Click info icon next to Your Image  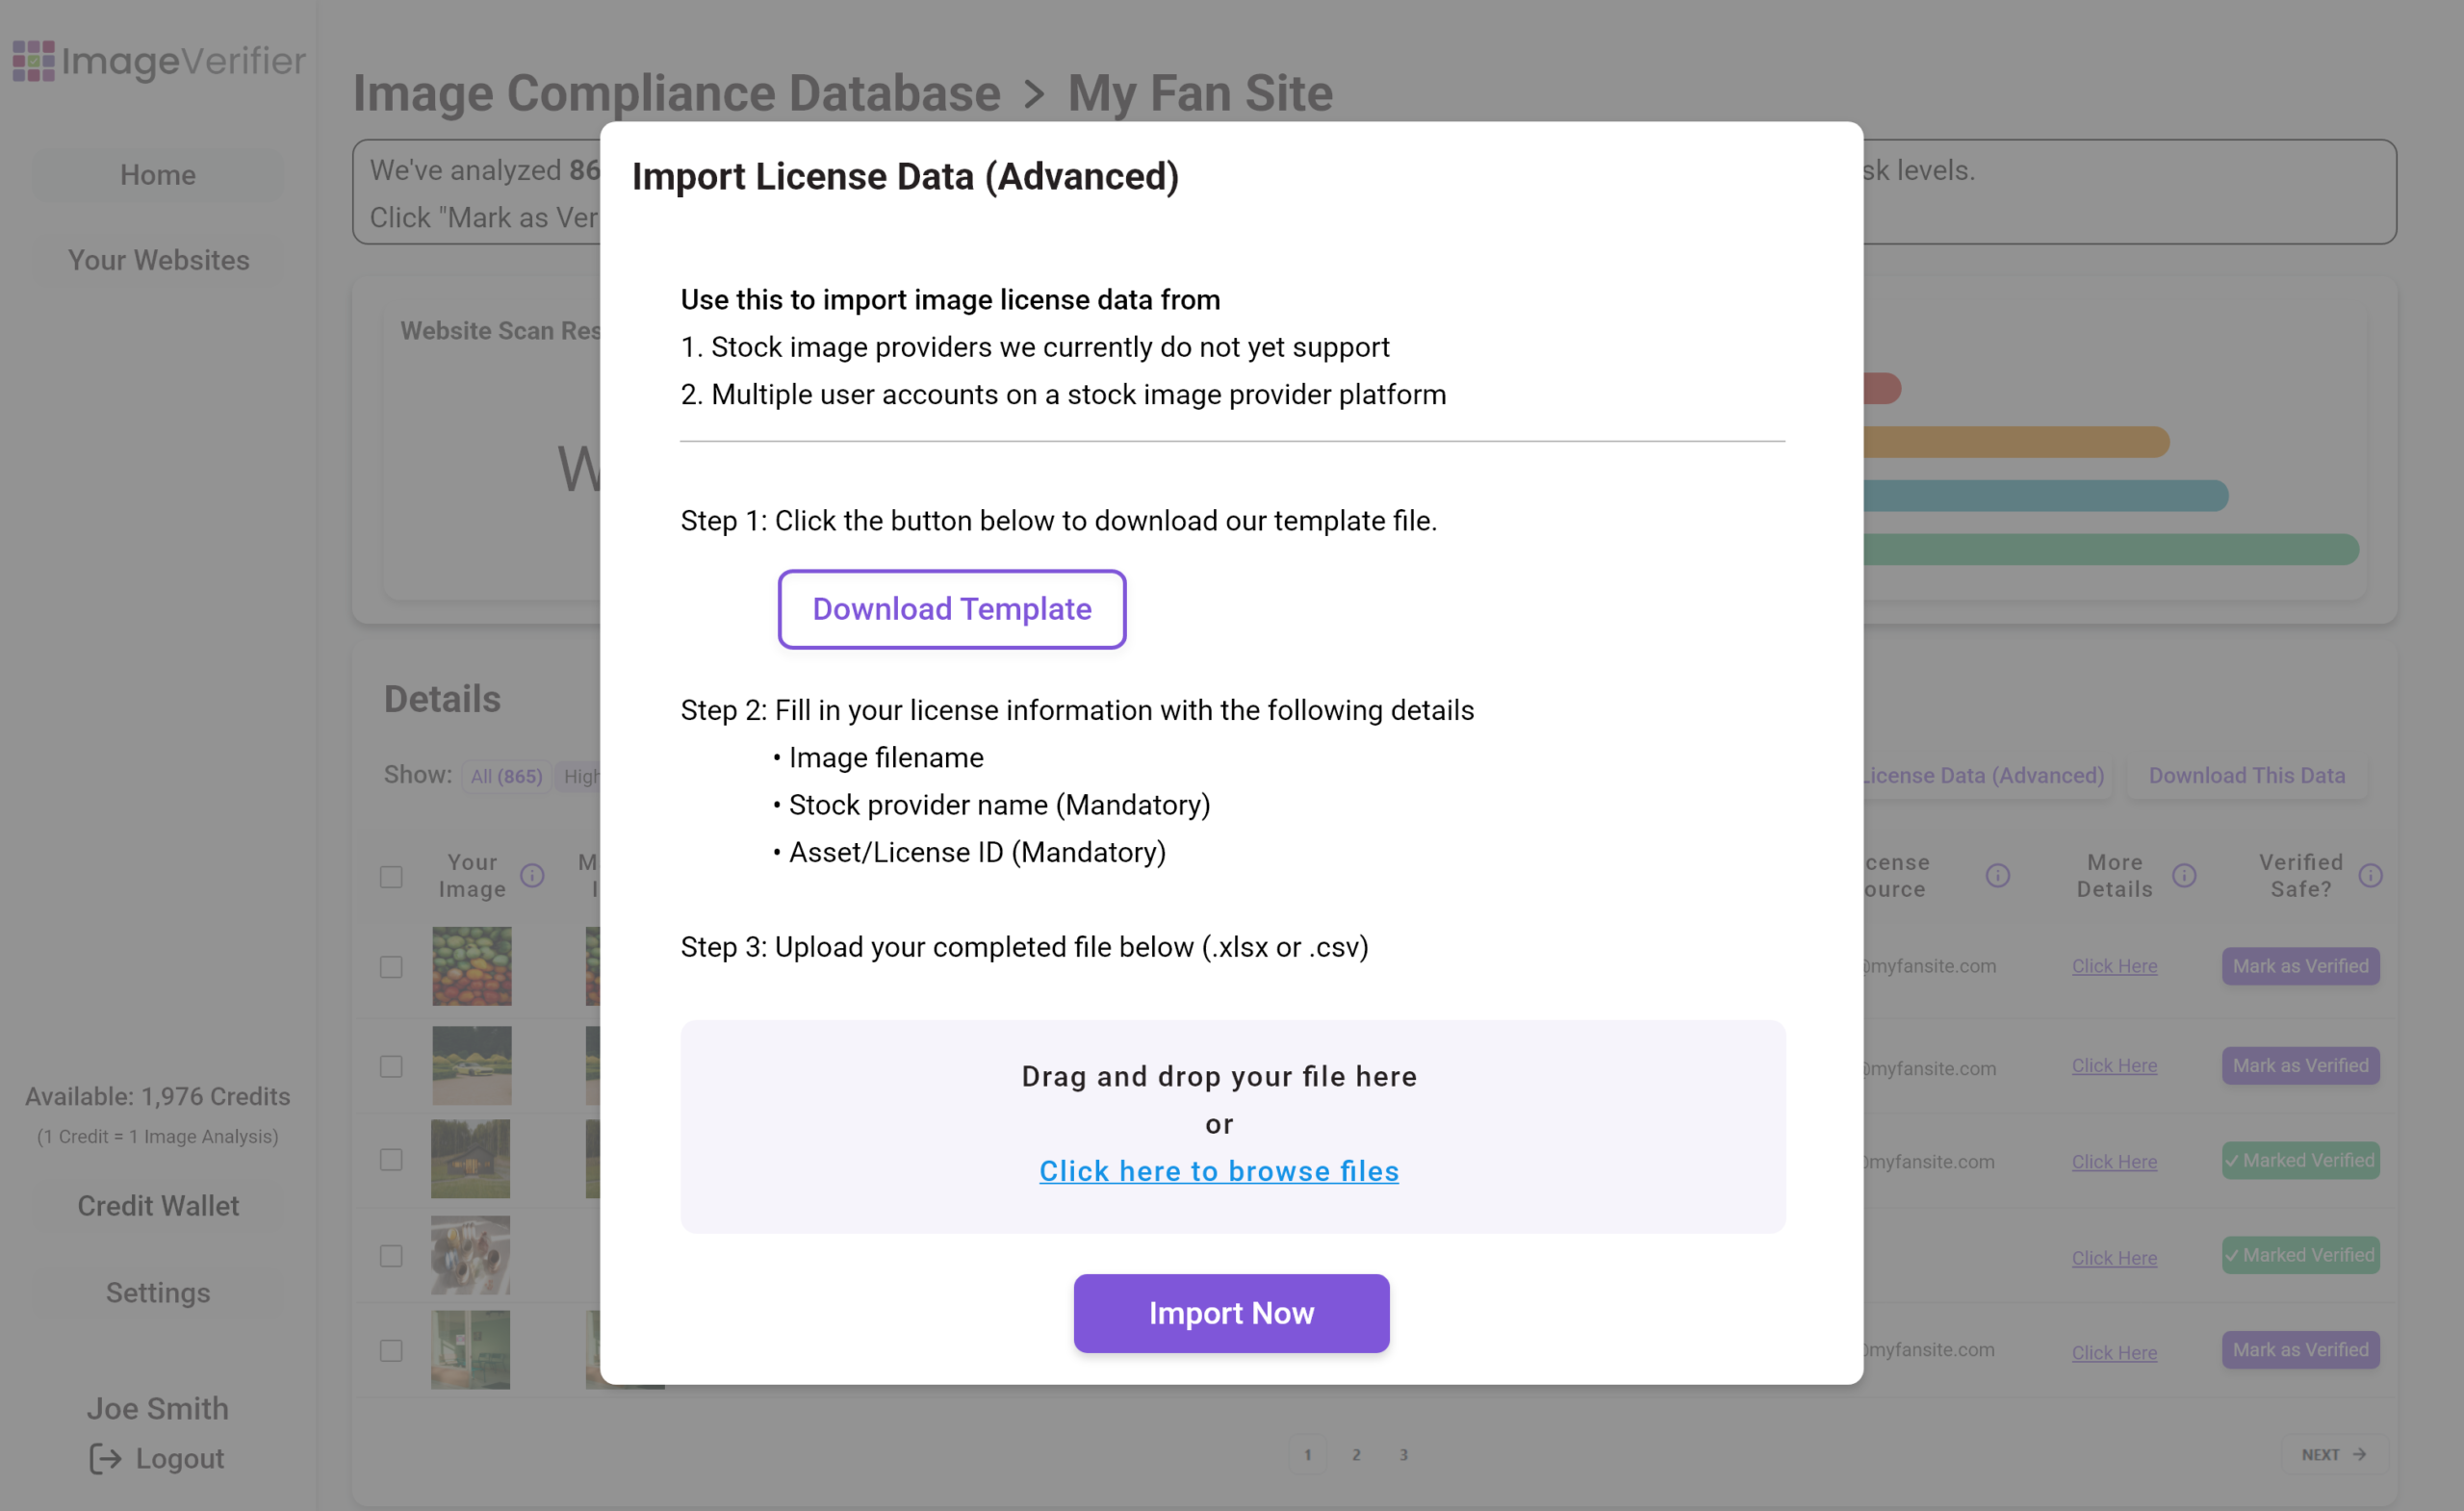(532, 876)
